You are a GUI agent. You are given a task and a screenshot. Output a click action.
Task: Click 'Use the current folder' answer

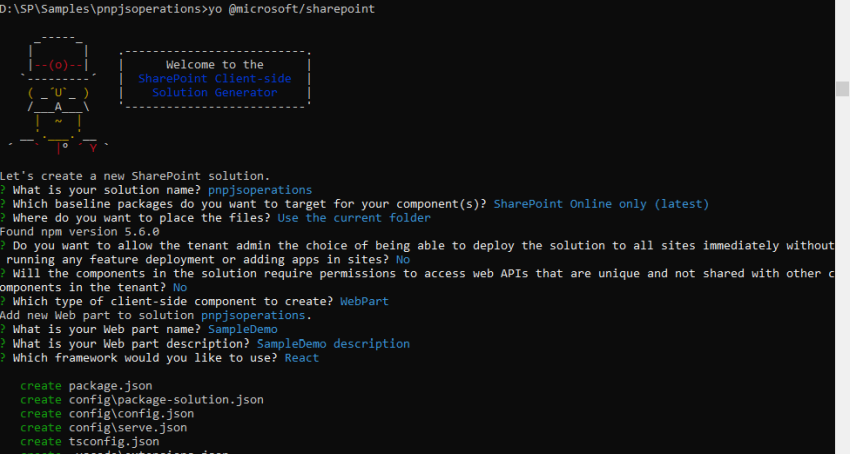click(x=354, y=218)
